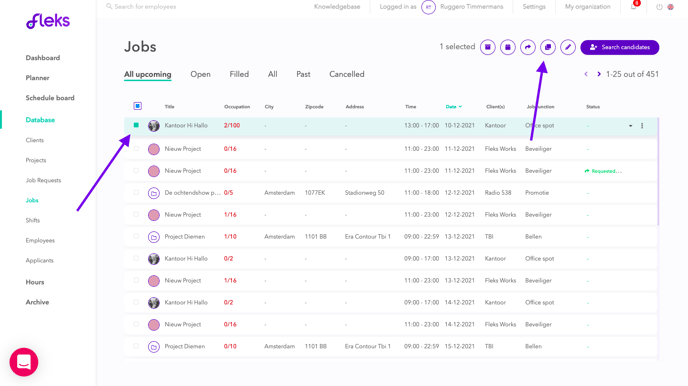
Task: Click the duplicate job icon in the toolbar
Action: tap(548, 47)
